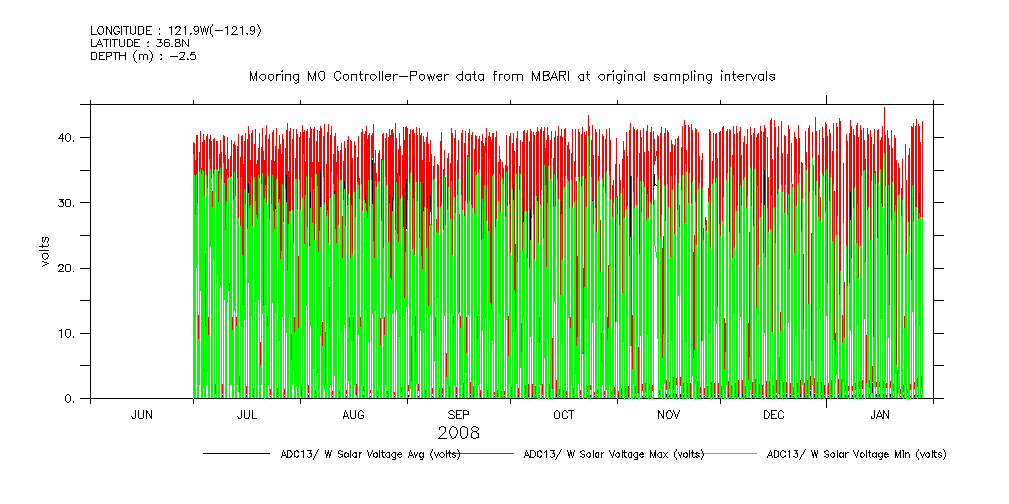Screen dimensions: 1009x504
Task: Click the 2008 year label below axis
Action: click(458, 433)
